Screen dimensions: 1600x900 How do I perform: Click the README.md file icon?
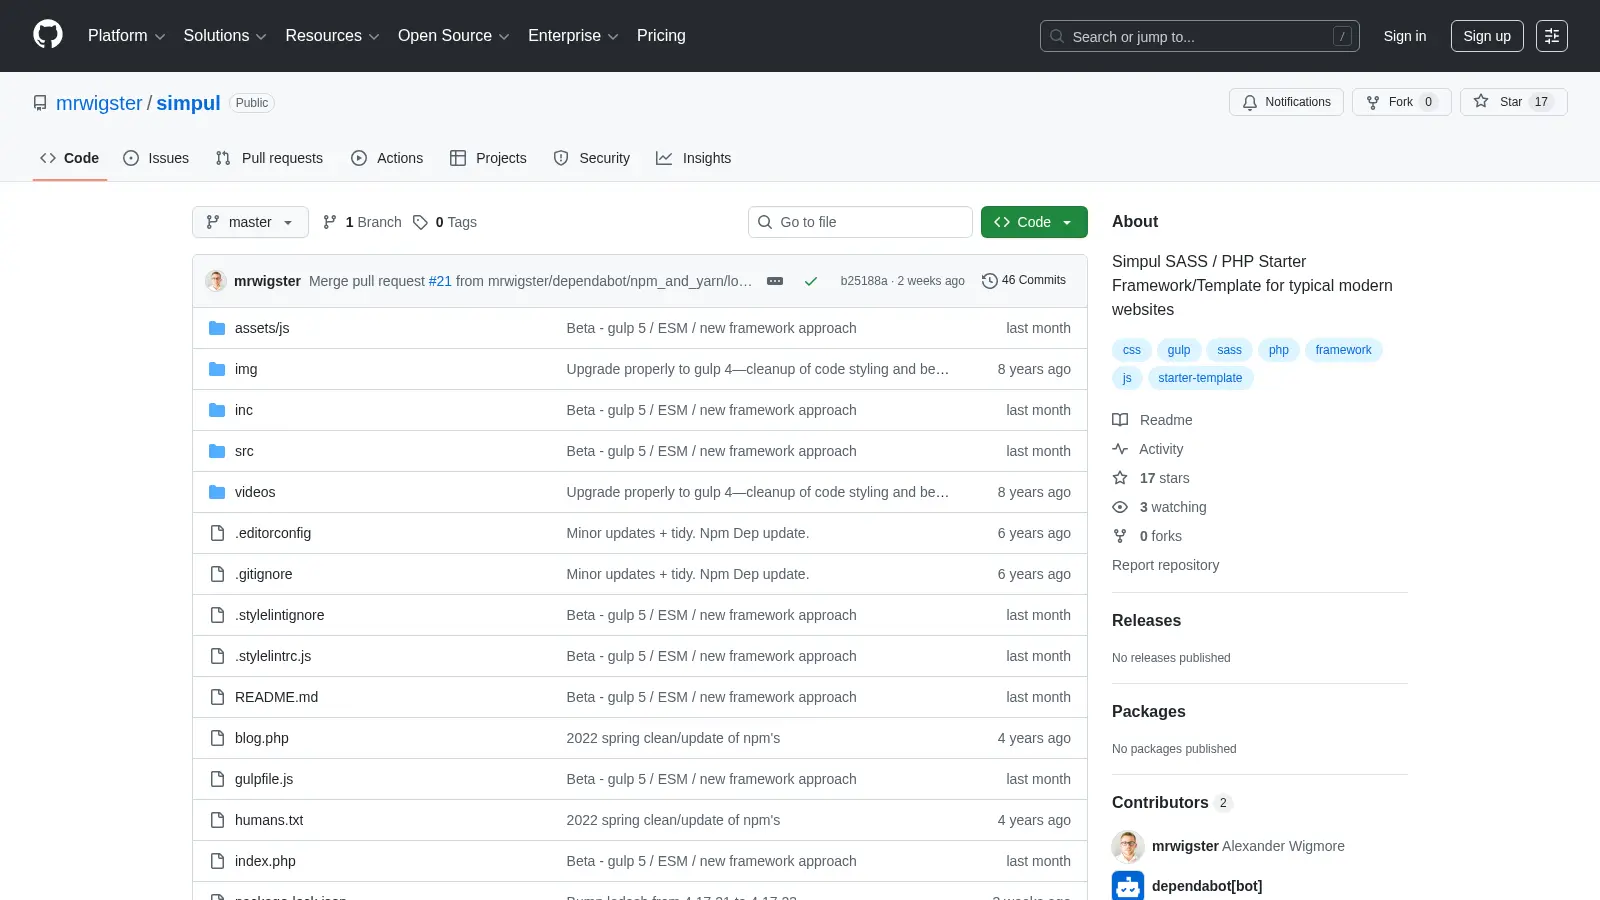[217, 697]
